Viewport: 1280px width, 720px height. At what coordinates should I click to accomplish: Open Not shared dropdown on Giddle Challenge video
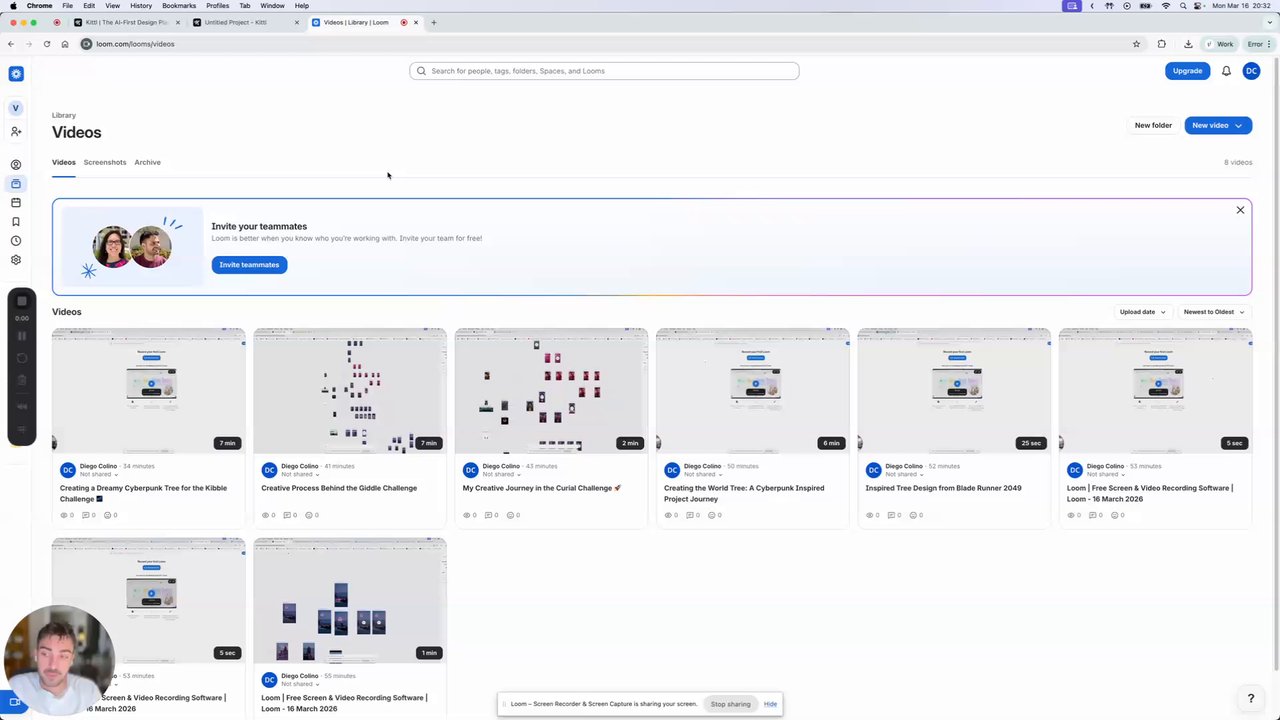pyautogui.click(x=299, y=474)
